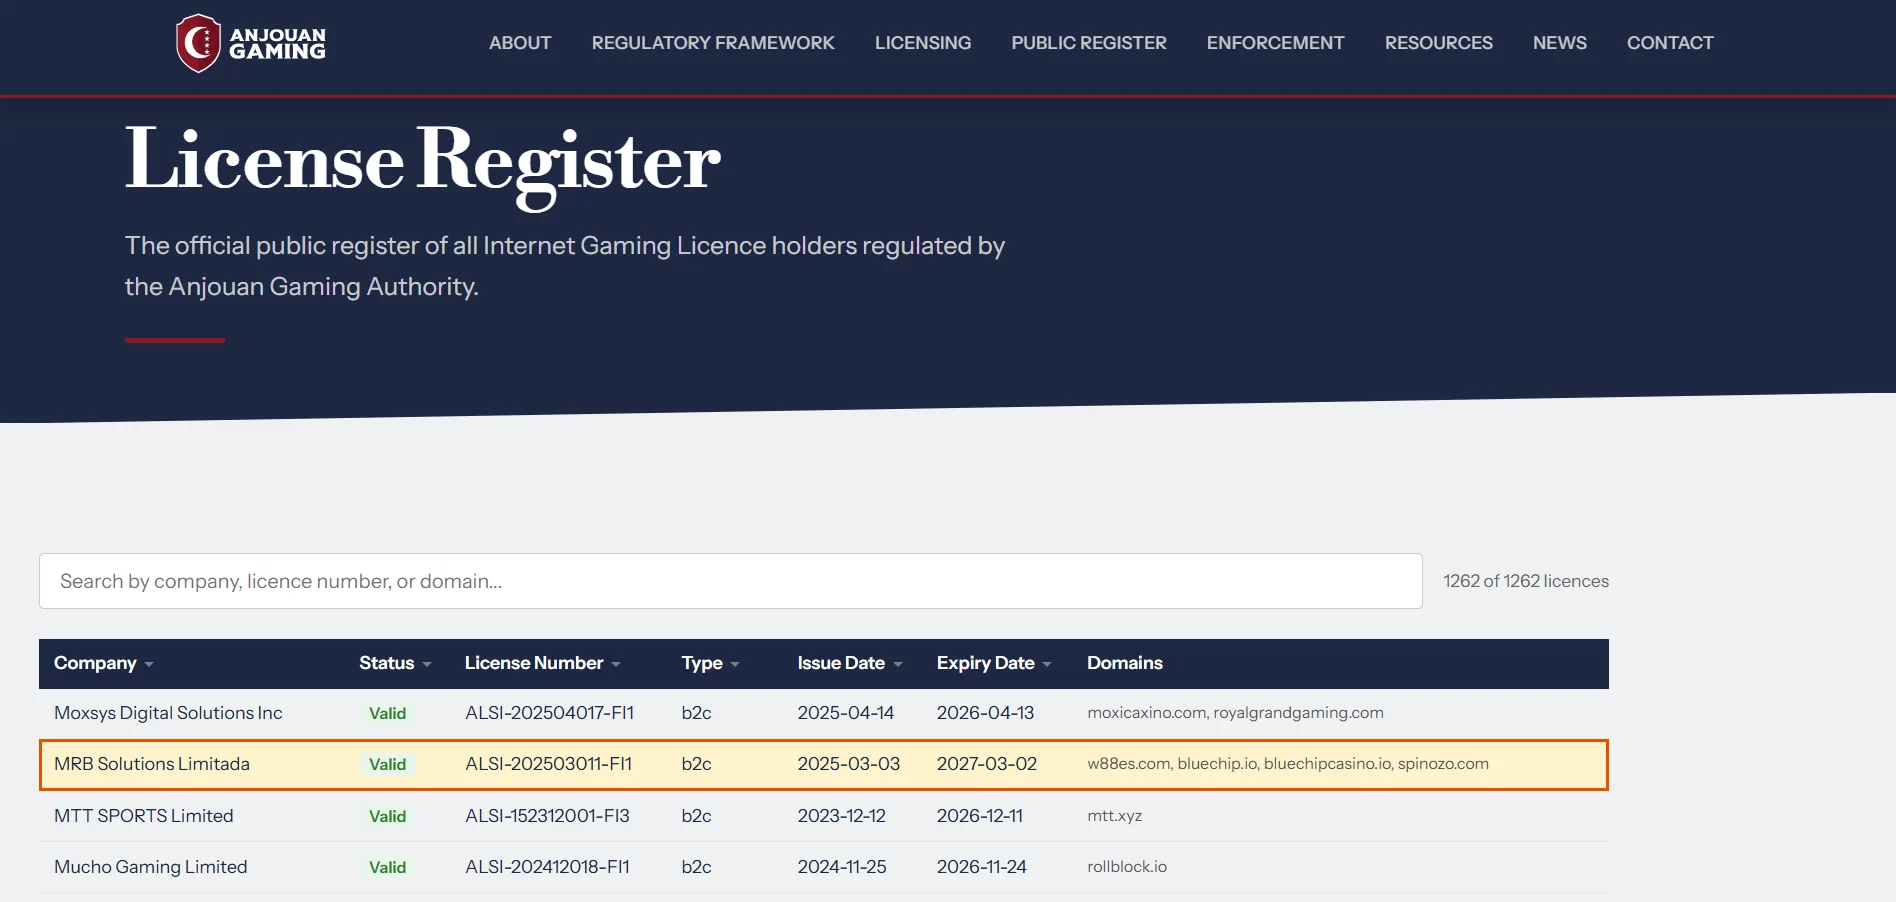Viewport: 1896px width, 902px height.
Task: Open the ENFORCEMENT navigation item
Action: pos(1275,43)
